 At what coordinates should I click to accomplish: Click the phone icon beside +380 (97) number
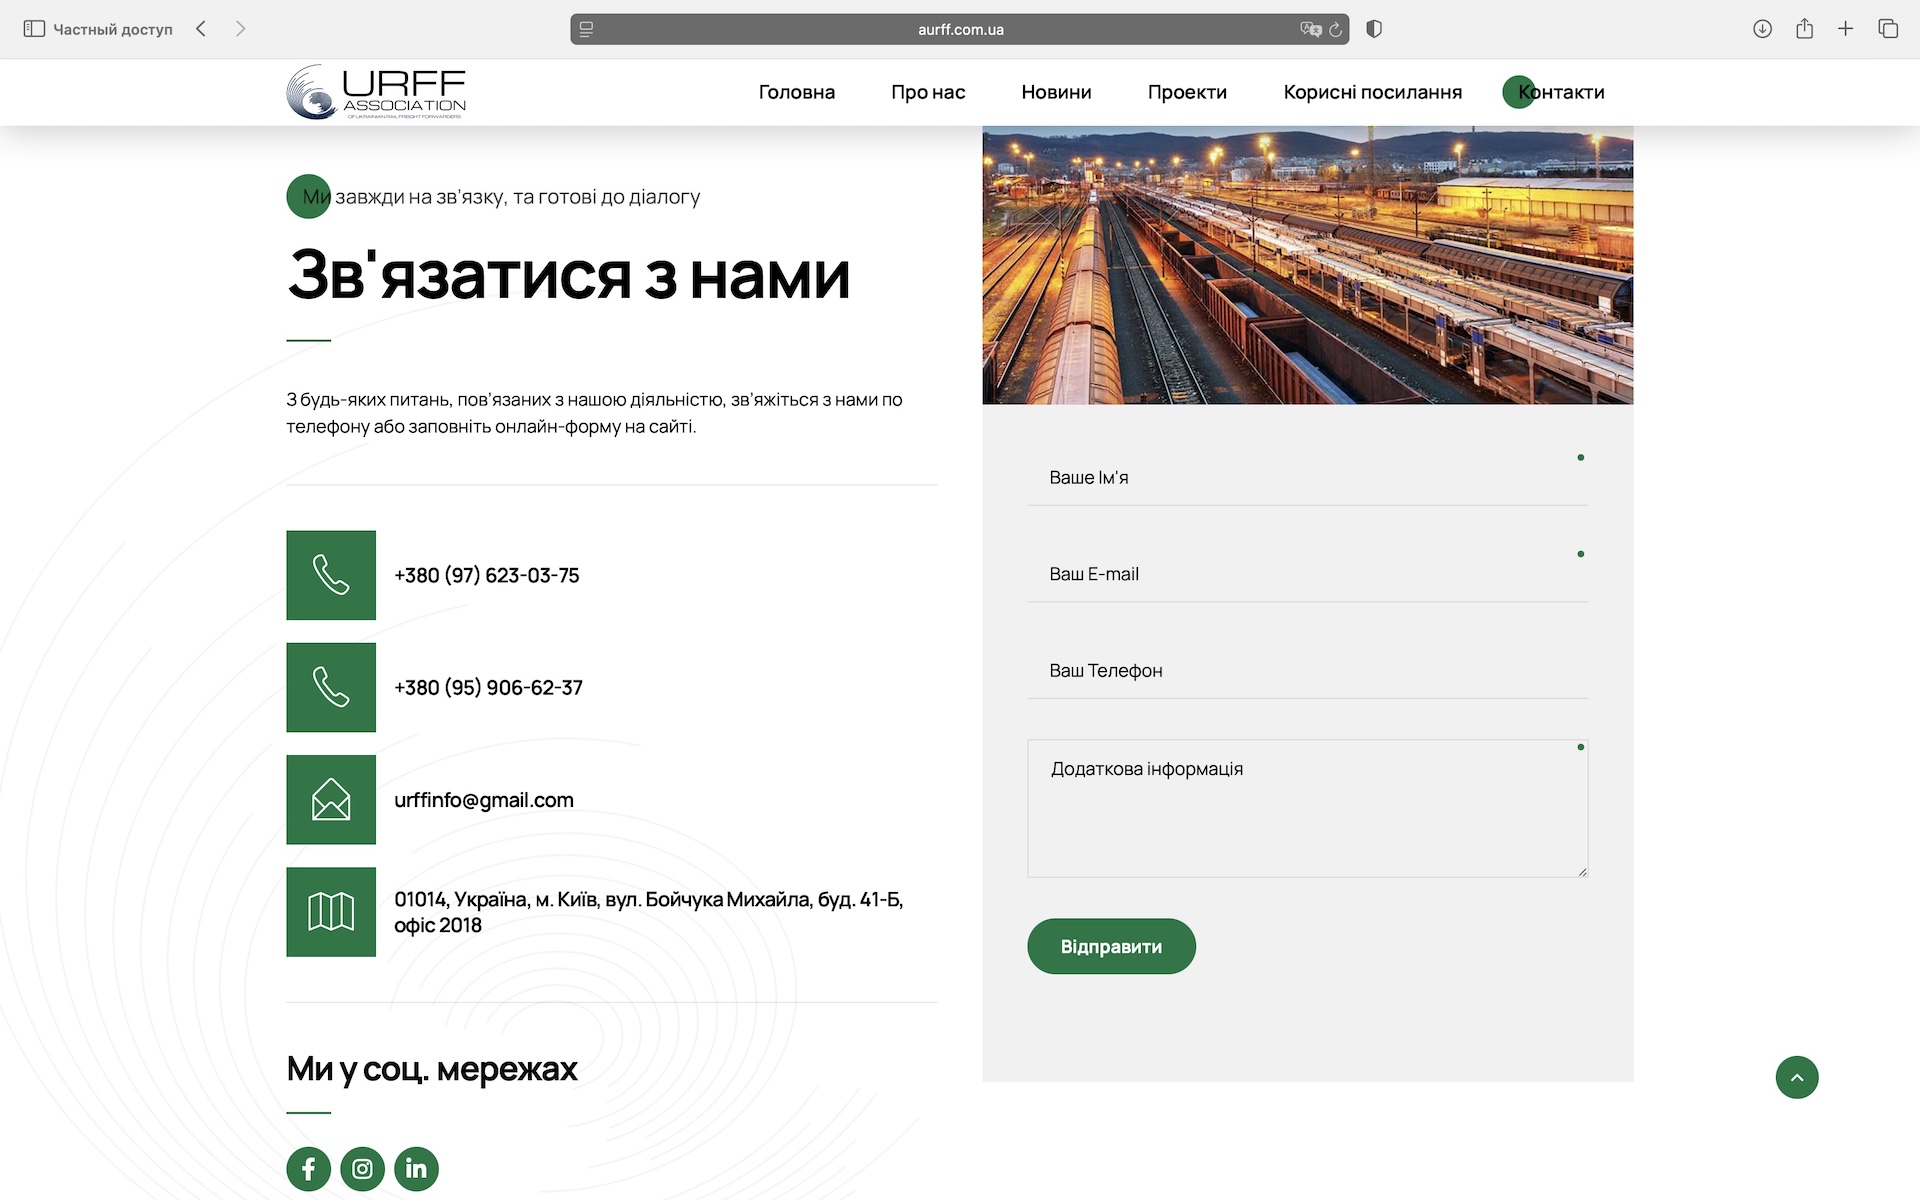tap(331, 575)
